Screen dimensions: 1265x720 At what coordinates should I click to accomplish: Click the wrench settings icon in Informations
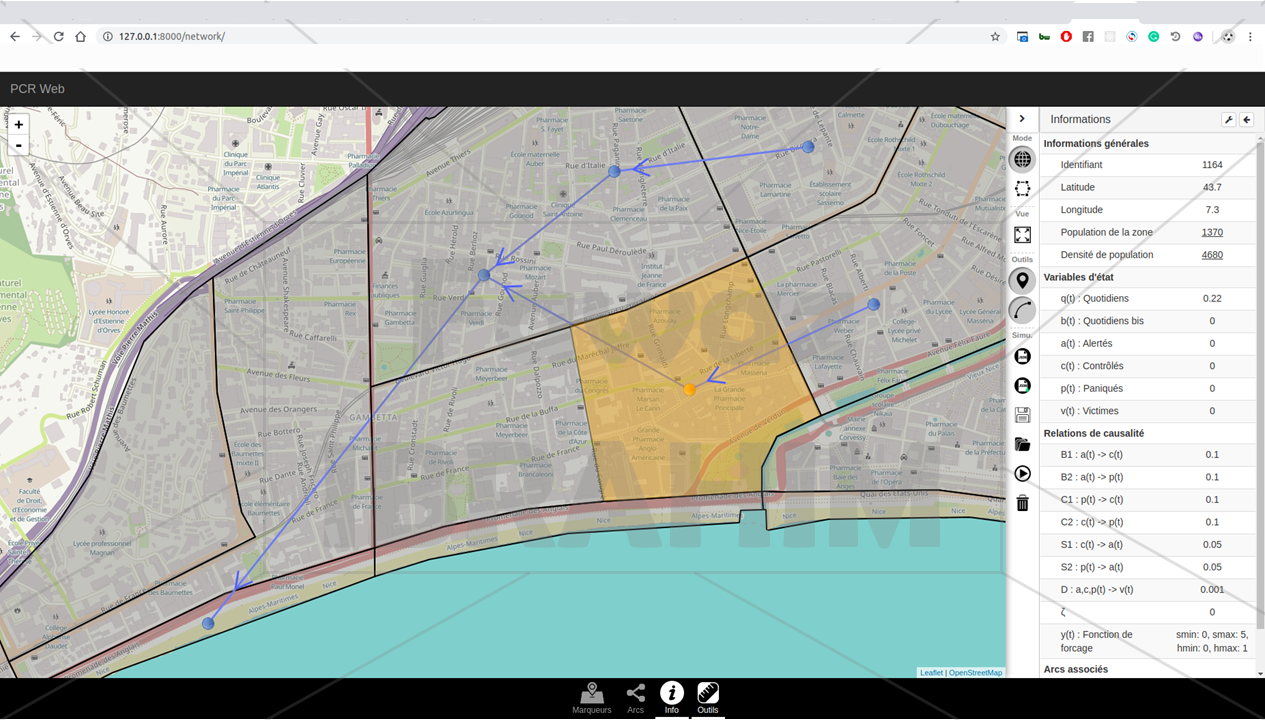pyautogui.click(x=1228, y=119)
